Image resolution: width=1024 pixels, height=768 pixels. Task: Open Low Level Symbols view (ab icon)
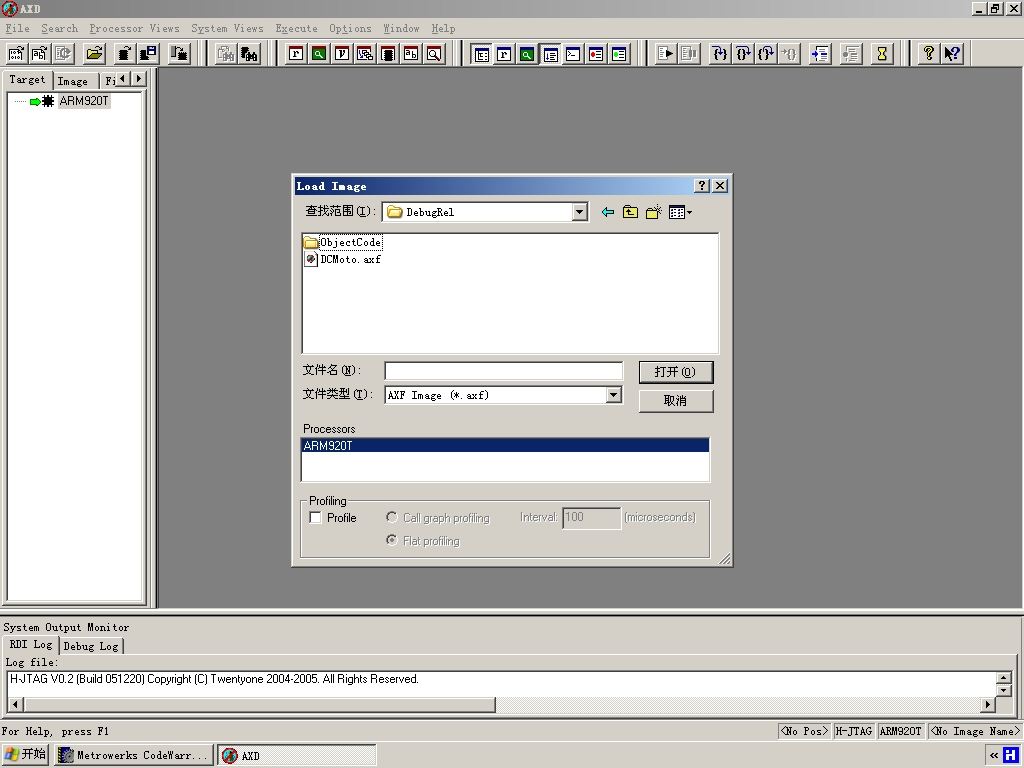(x=411, y=54)
